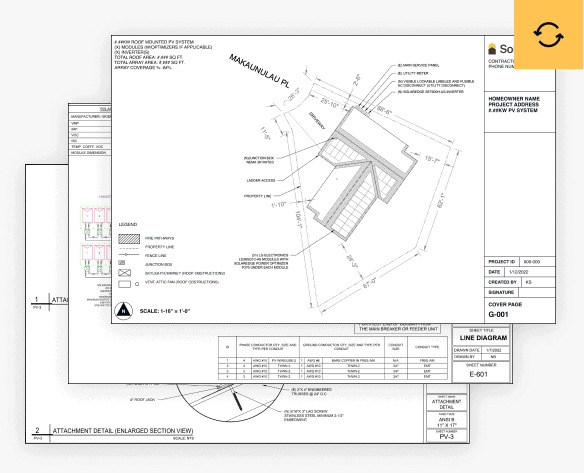Click the "E-601" sheet number
This screenshot has width=584, height=473.
click(478, 374)
